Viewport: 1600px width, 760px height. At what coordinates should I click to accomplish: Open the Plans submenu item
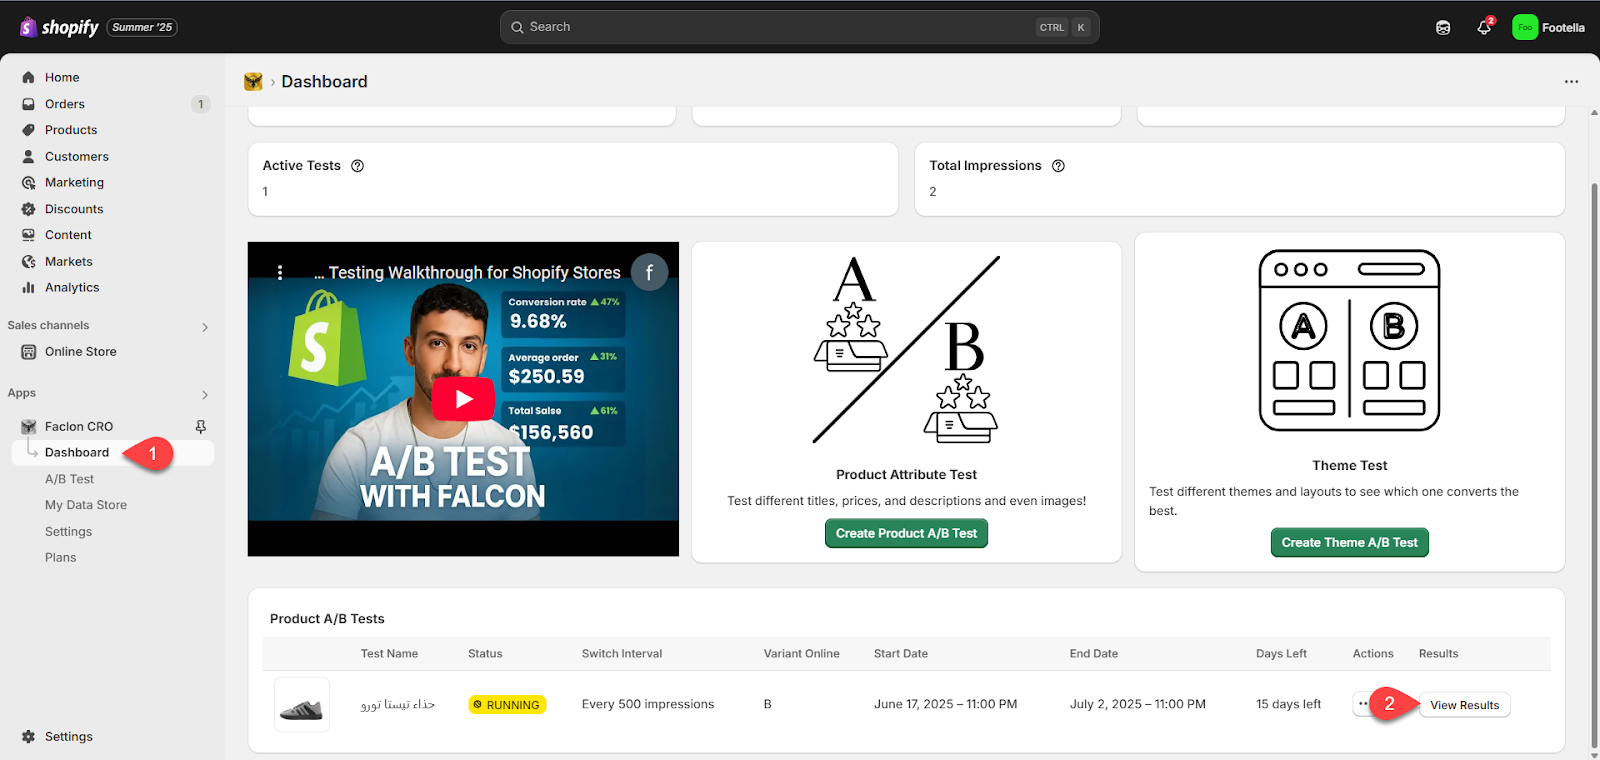(x=60, y=558)
